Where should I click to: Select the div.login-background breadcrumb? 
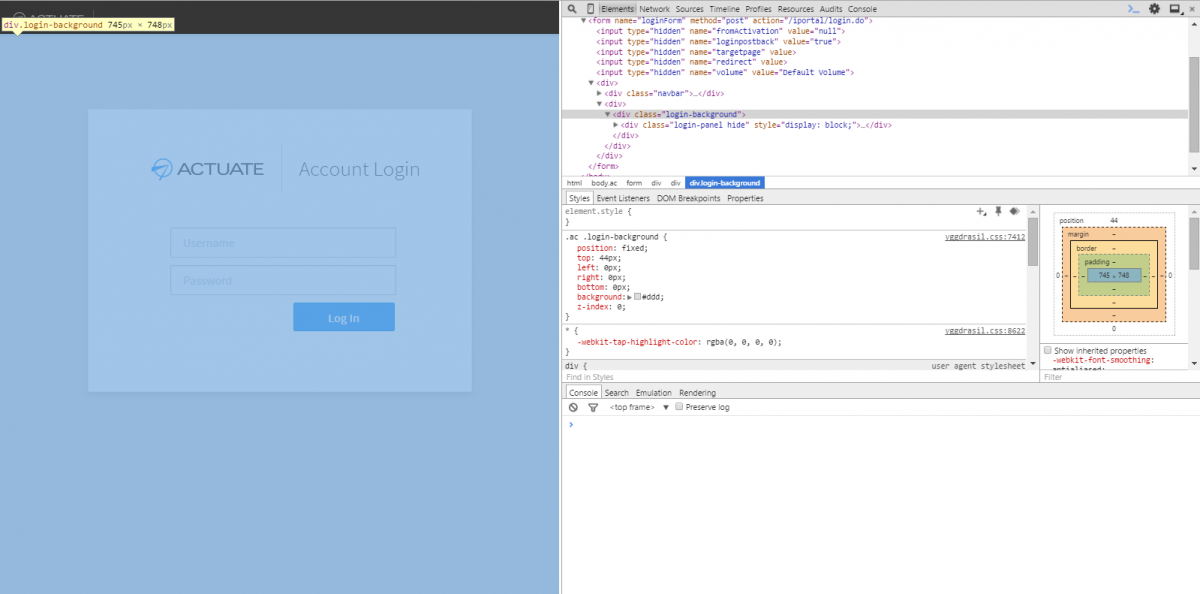[x=725, y=183]
